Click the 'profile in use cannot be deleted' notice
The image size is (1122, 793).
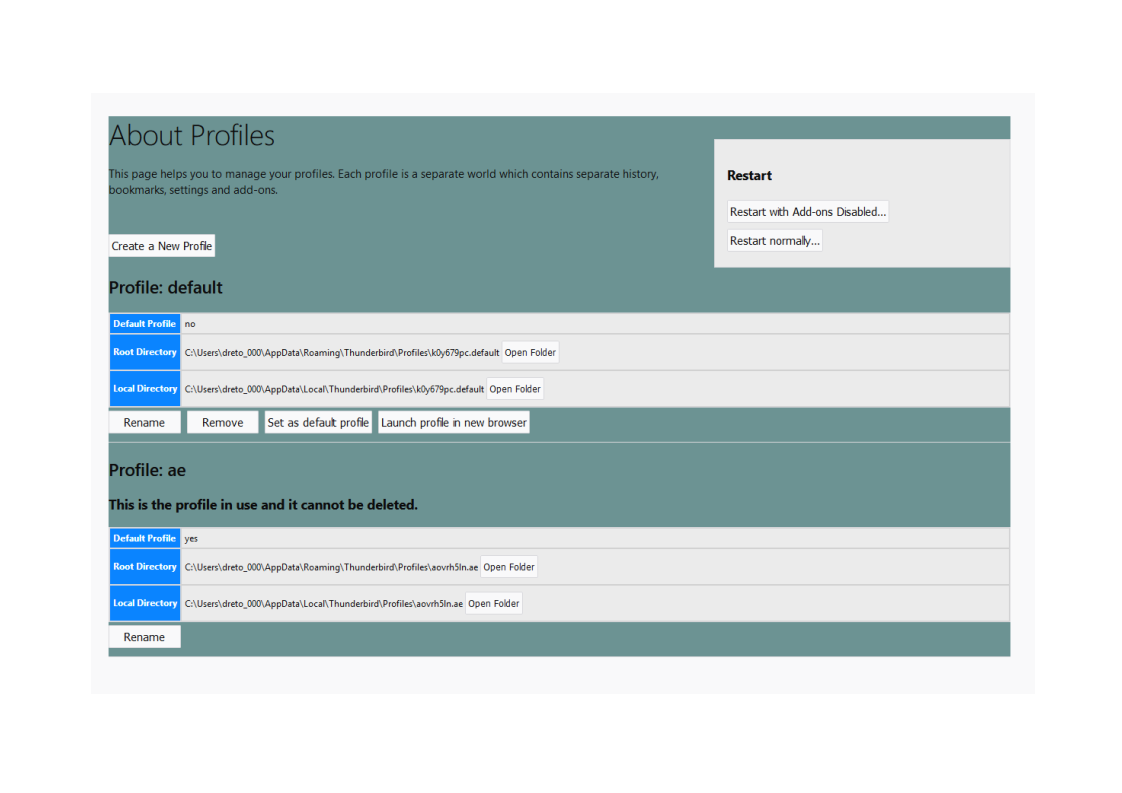(x=263, y=505)
